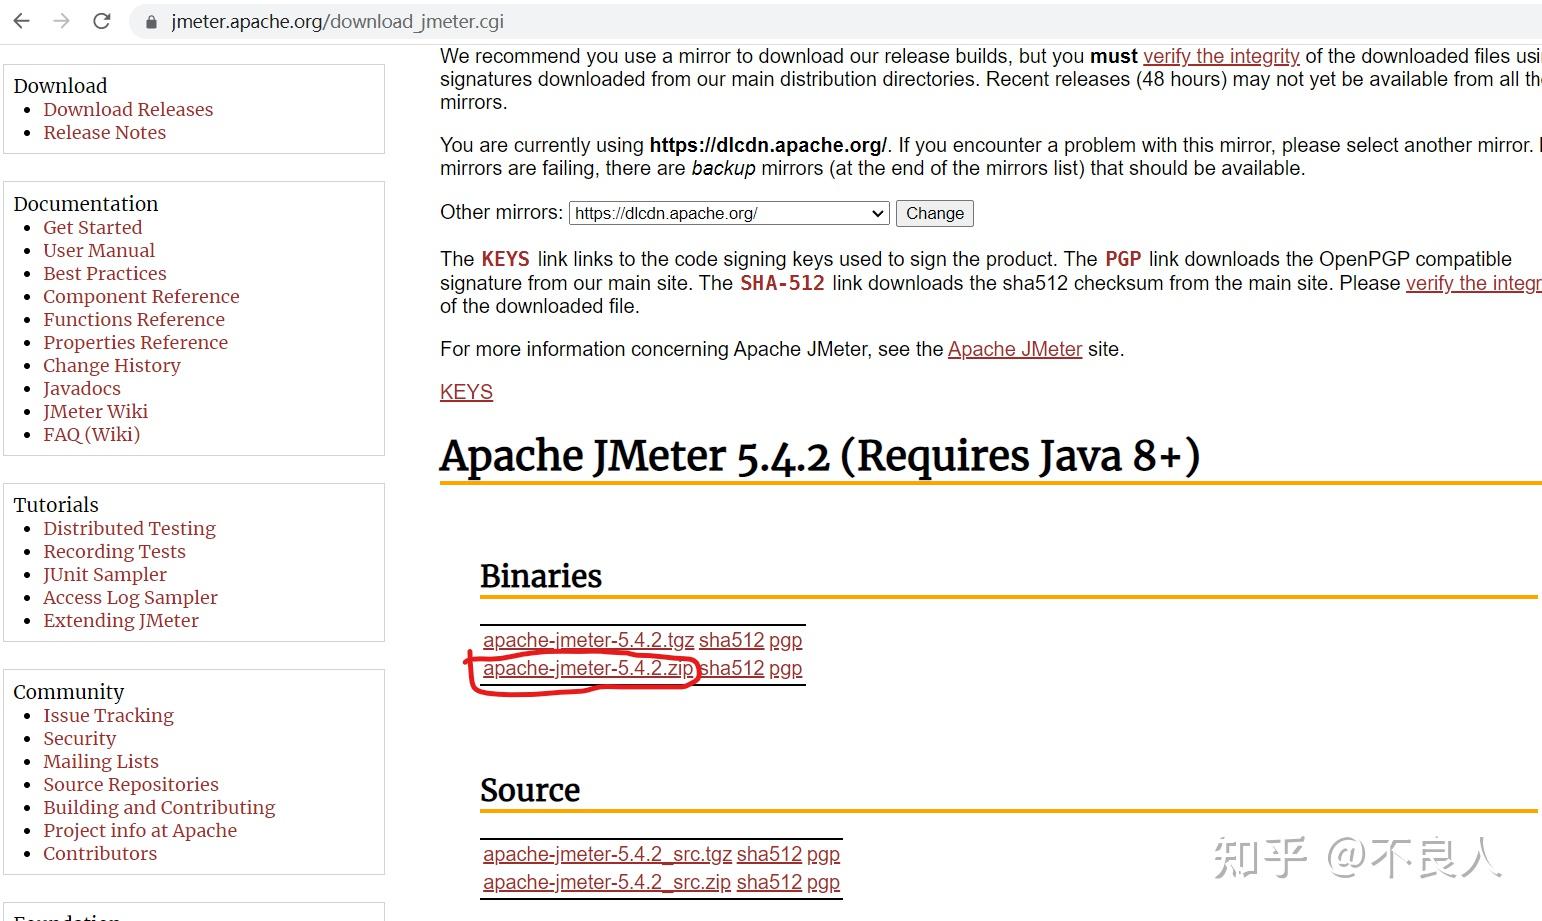Open sha512 checksum for binary tgz
Image resolution: width=1542 pixels, height=921 pixels.
[731, 641]
